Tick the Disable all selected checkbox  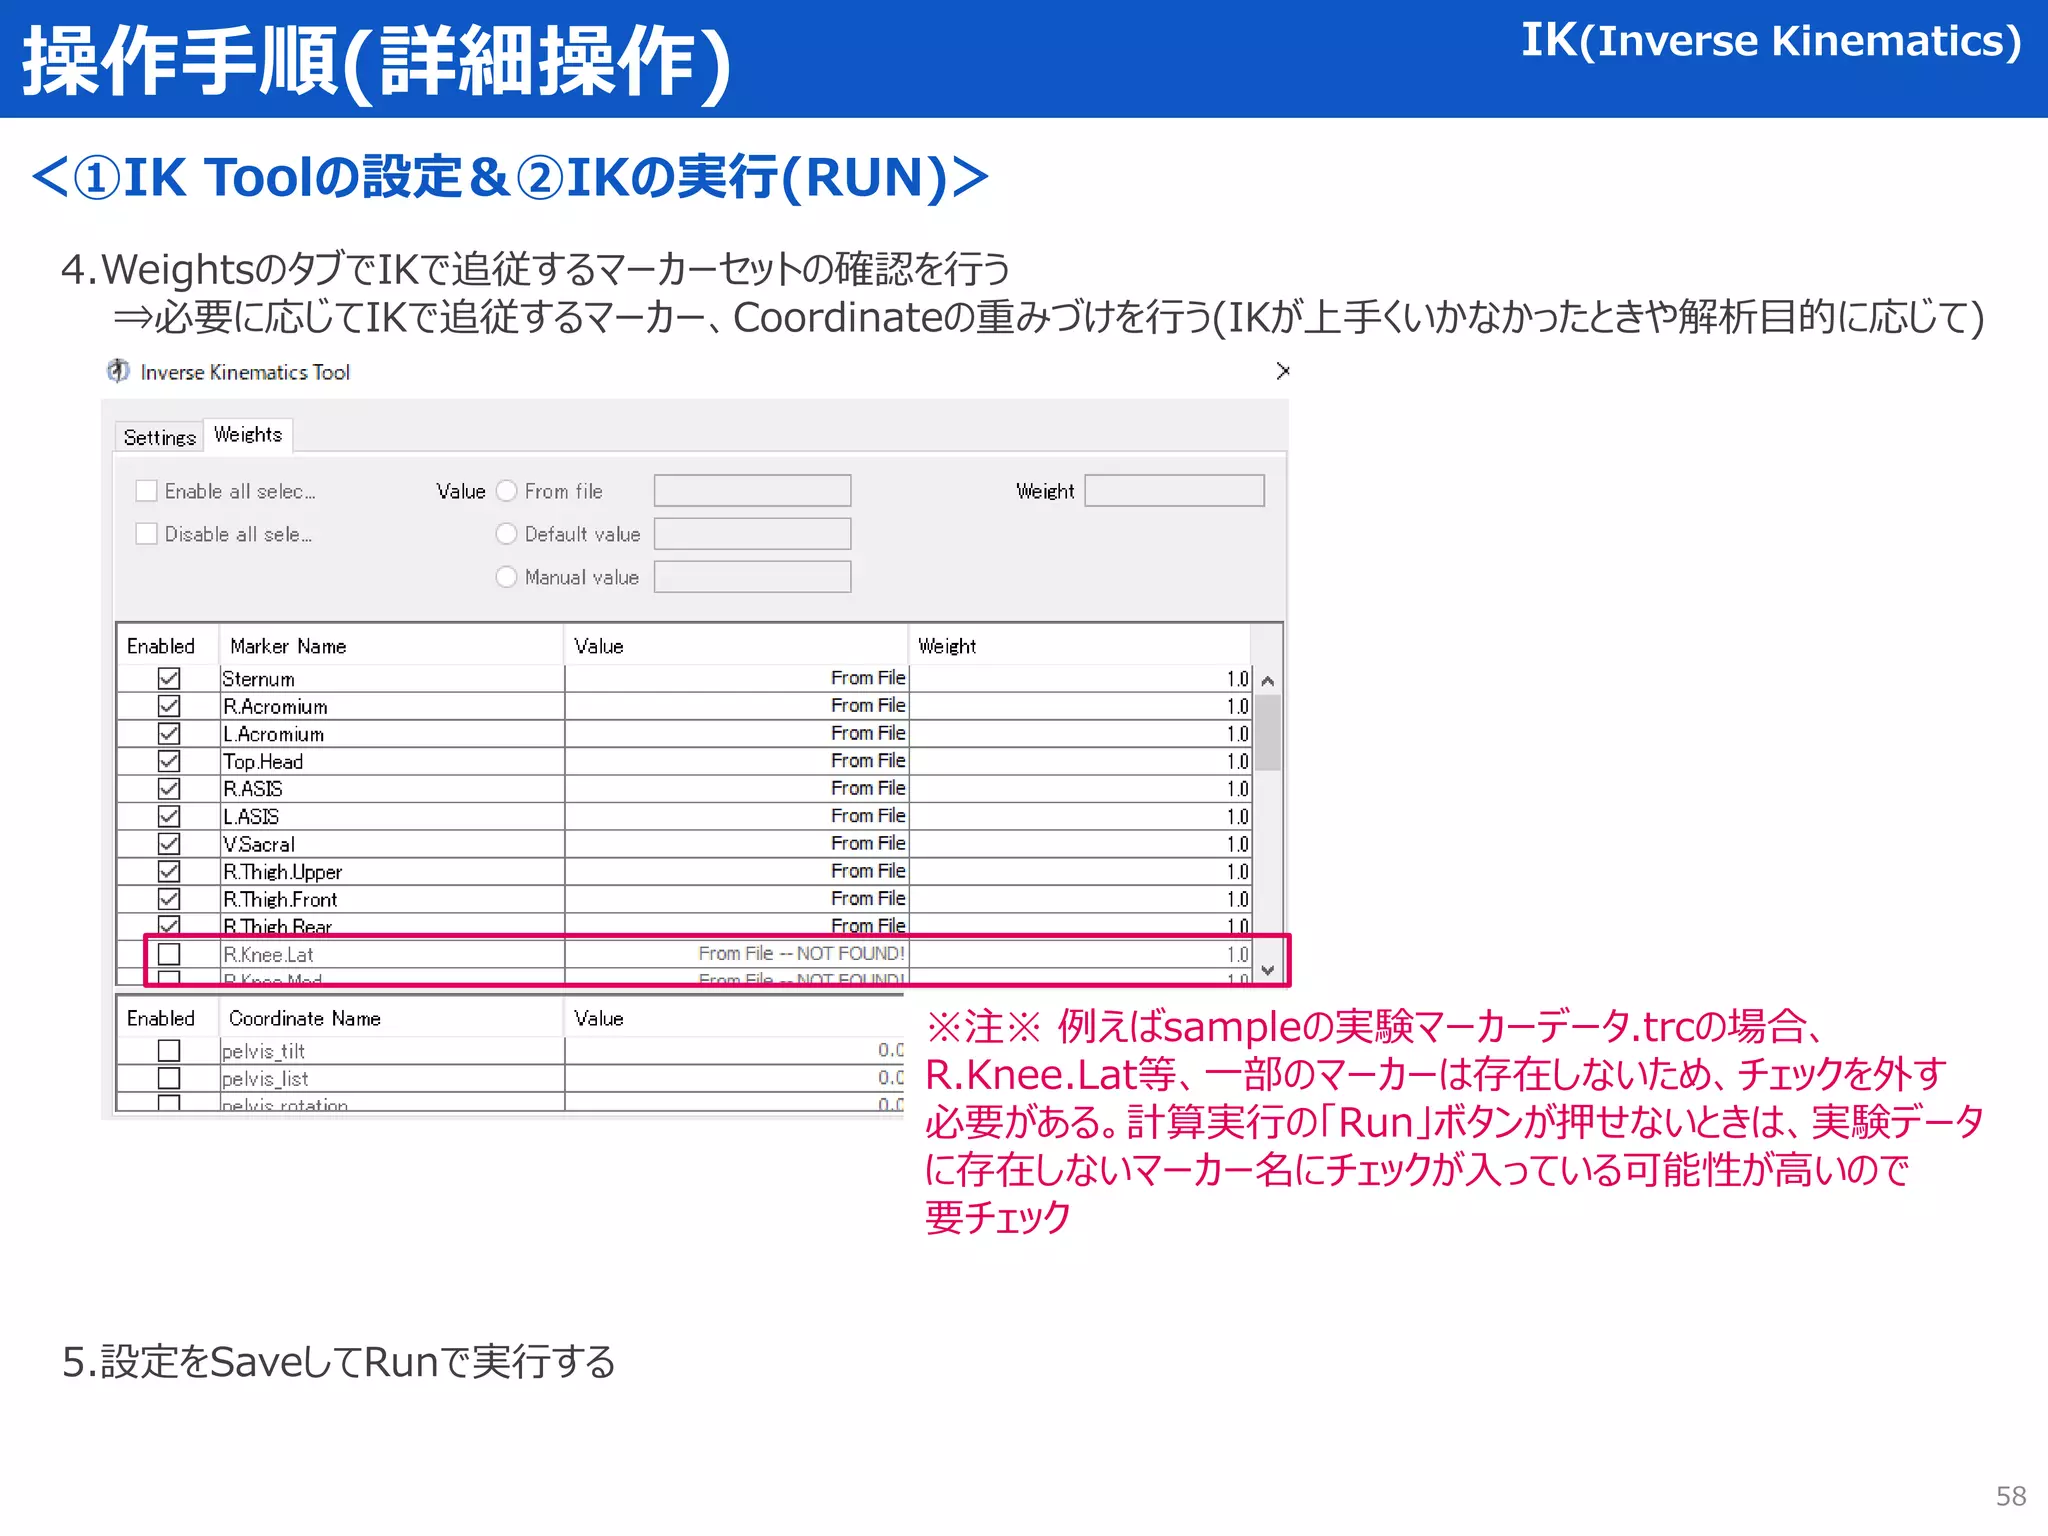(x=147, y=534)
